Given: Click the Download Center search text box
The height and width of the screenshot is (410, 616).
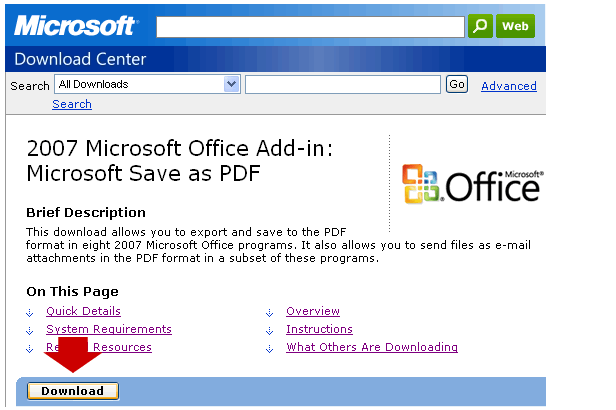Looking at the screenshot, I should [x=342, y=85].
